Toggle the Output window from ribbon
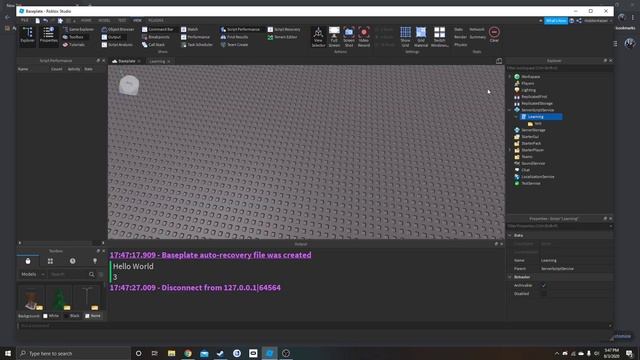Image resolution: width=640 pixels, height=360 pixels. click(x=111, y=37)
